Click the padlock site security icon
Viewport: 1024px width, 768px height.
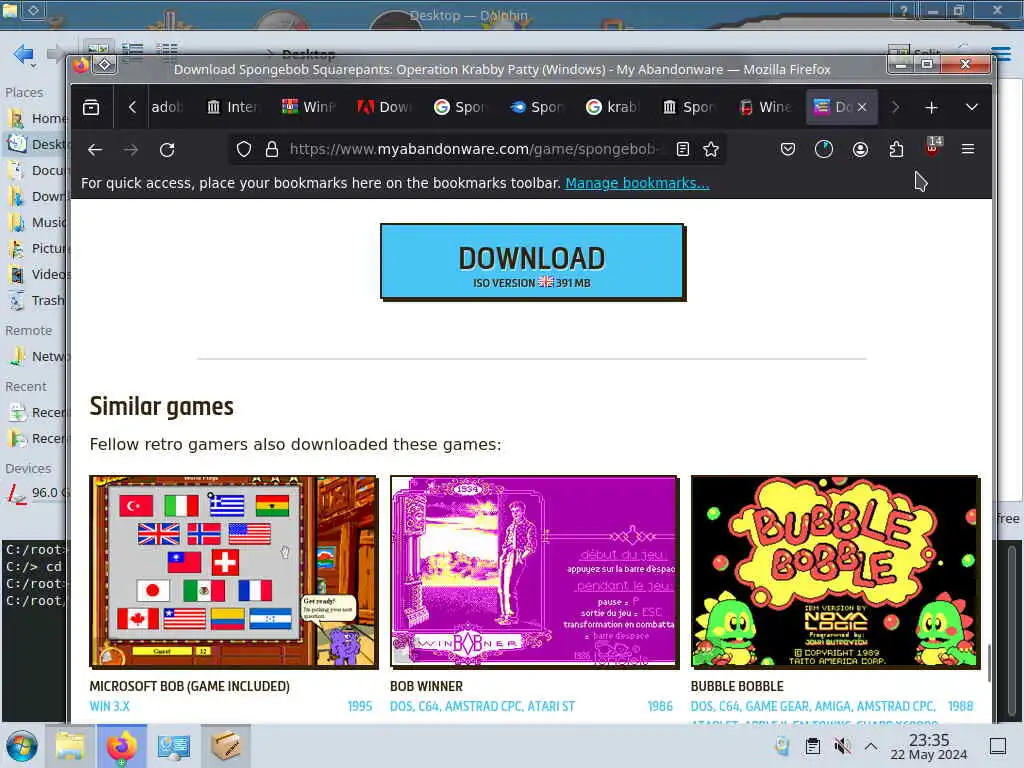point(272,150)
